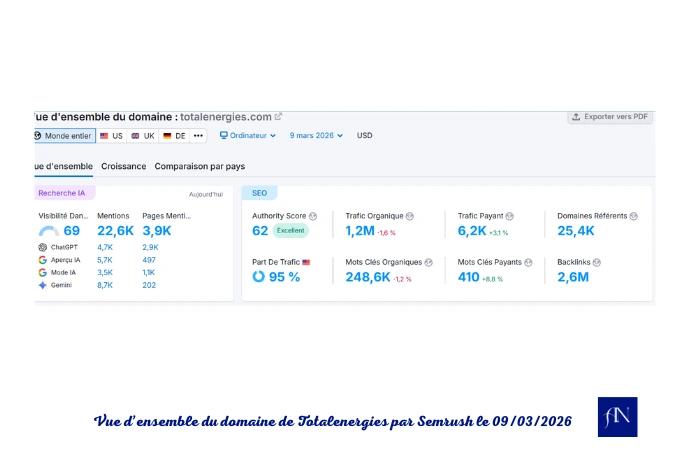Screen dimensions: 690x470
Task: Click the +3,1 % paid traffic change
Action: 499,233
